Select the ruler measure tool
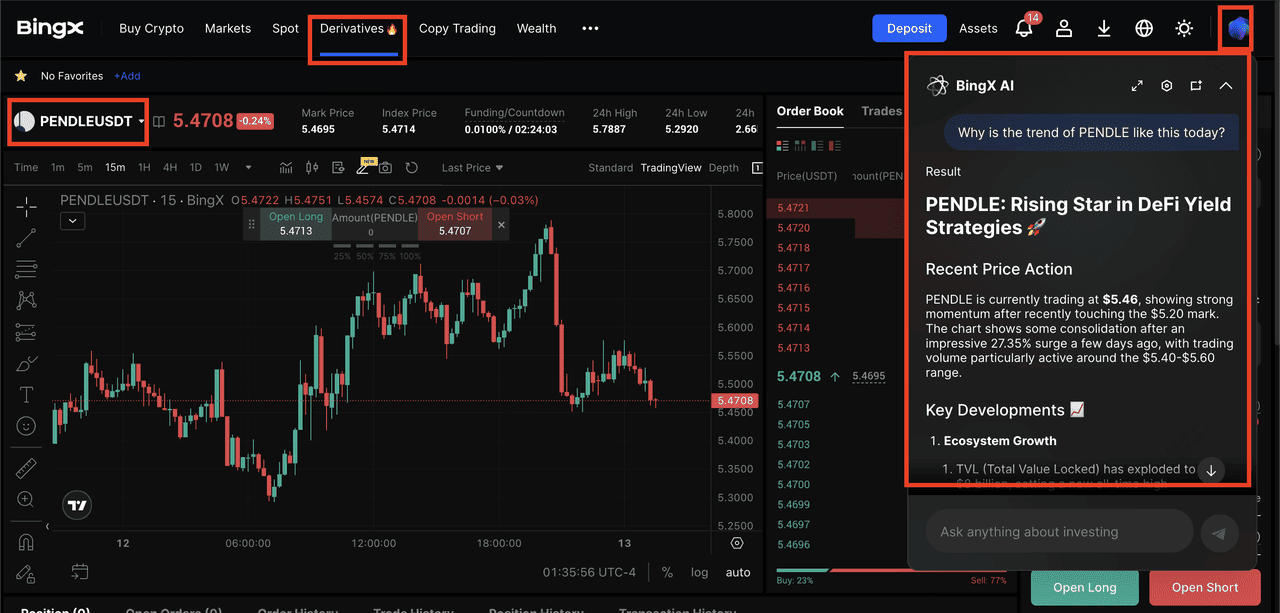The width and height of the screenshot is (1280, 613). [26, 468]
